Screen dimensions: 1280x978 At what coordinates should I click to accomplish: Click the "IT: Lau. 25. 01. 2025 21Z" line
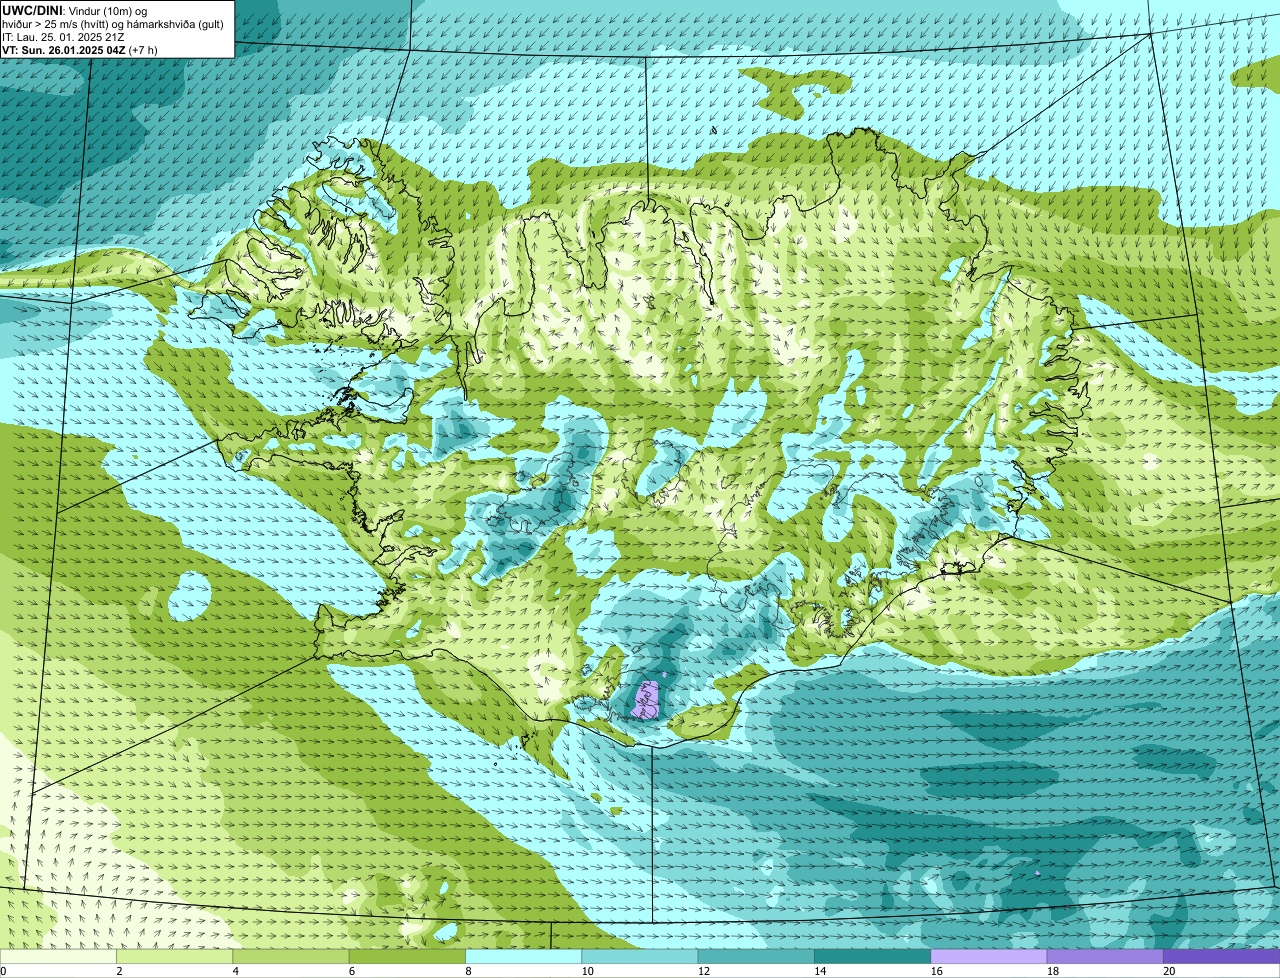click(x=63, y=36)
